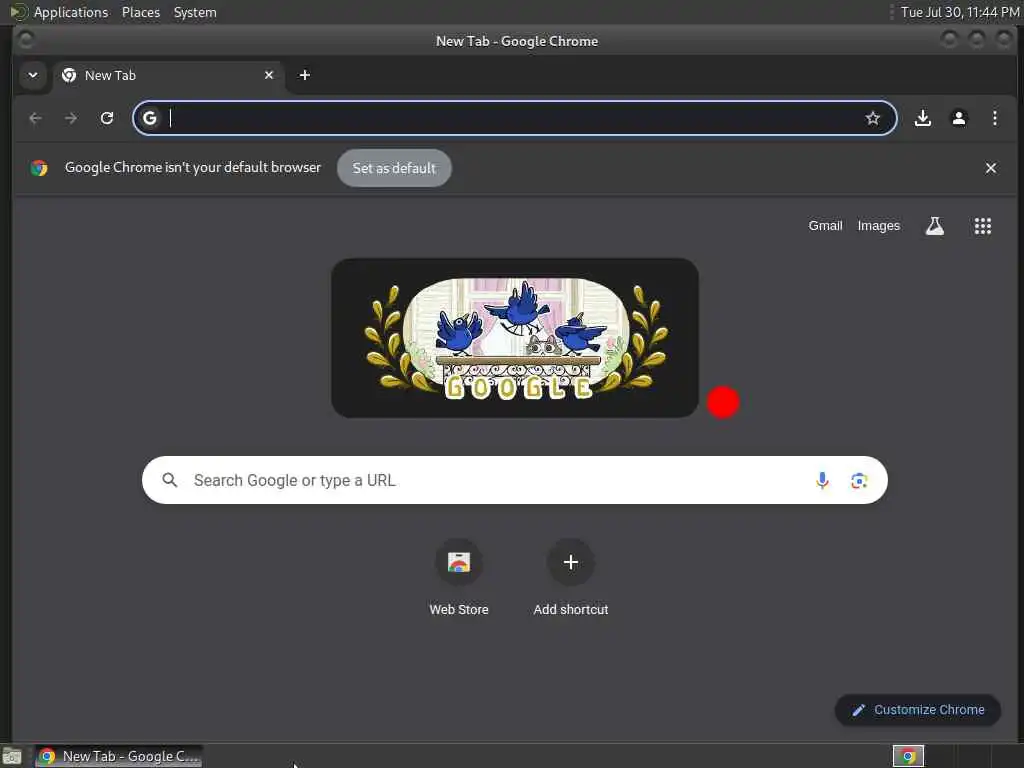Open the System menu
This screenshot has height=768, width=1024.
pos(195,12)
